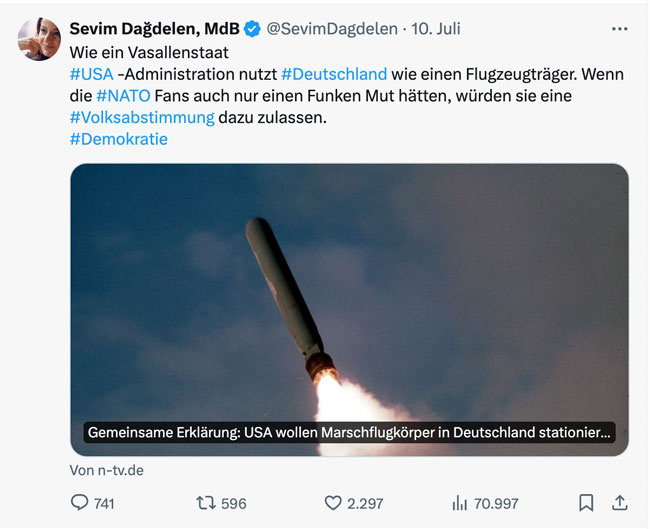Open the missile launch article image

pyautogui.click(x=349, y=290)
